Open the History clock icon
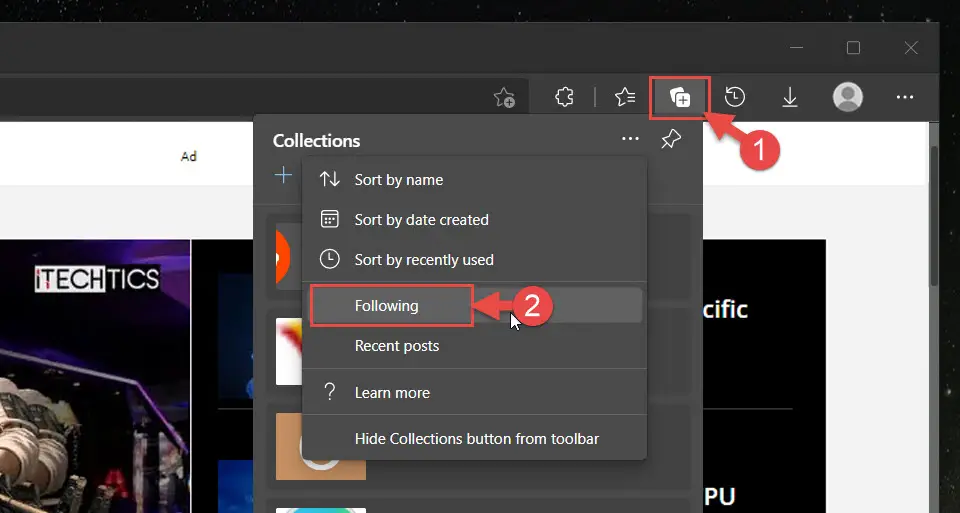This screenshot has height=513, width=960. tap(735, 97)
